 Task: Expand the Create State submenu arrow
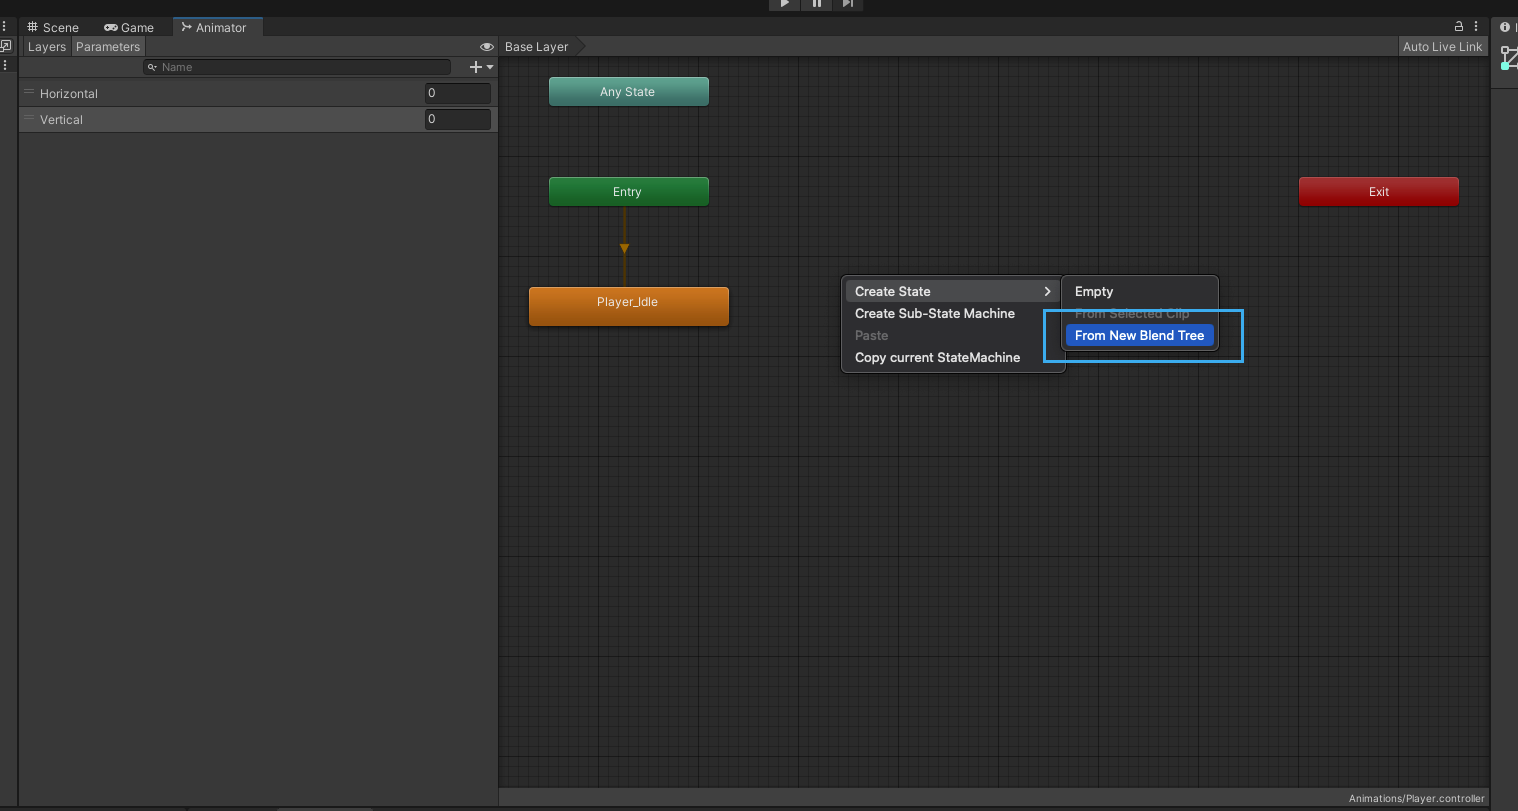[1047, 292]
